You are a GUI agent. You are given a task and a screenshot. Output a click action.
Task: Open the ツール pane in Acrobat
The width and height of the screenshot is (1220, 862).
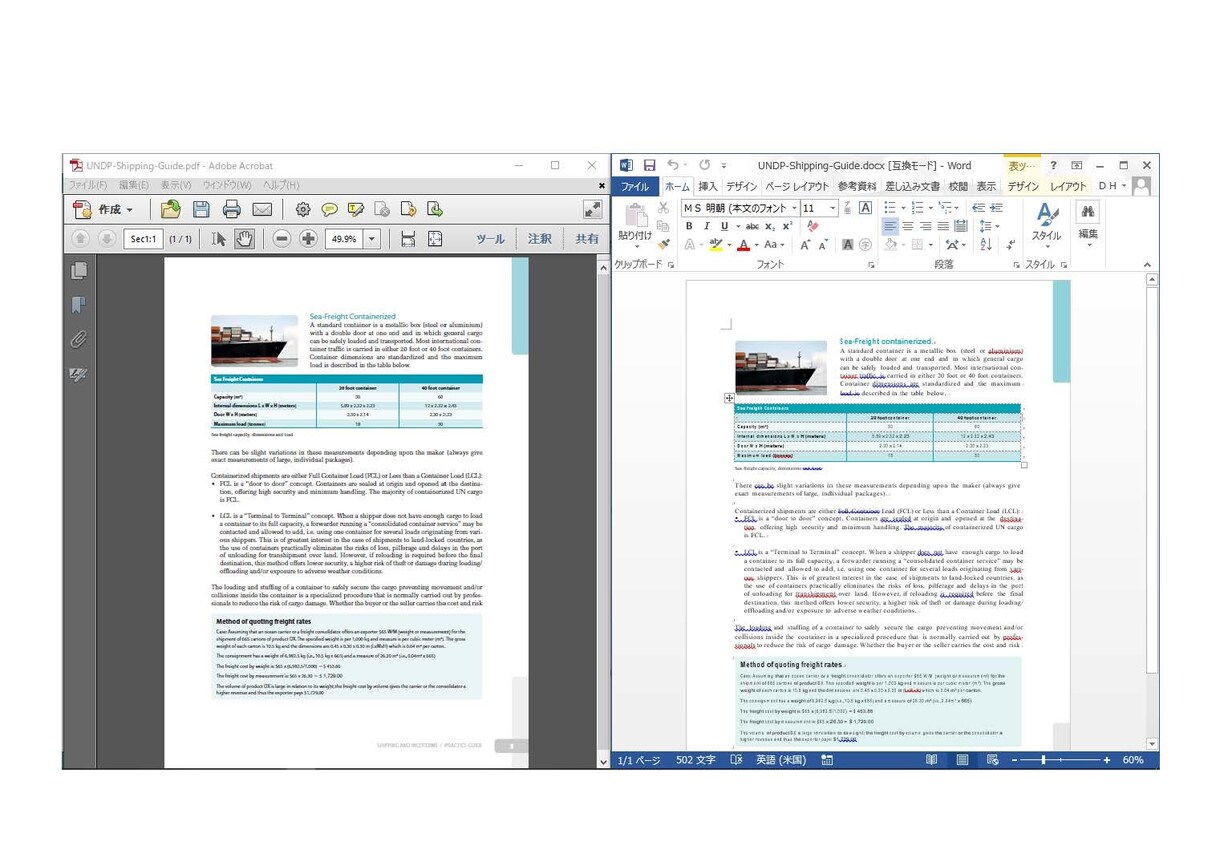pyautogui.click(x=490, y=239)
